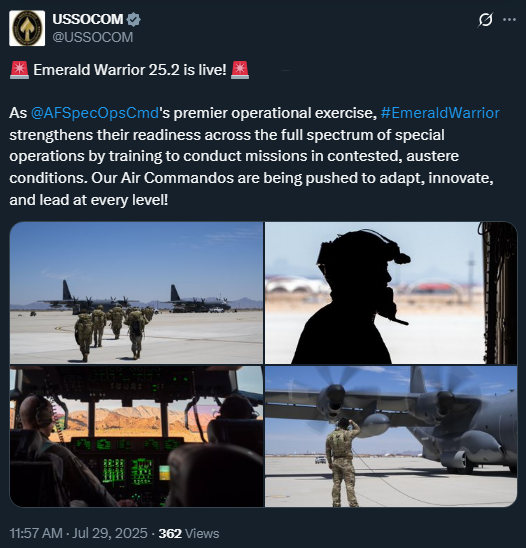Image resolution: width=526 pixels, height=548 pixels.
Task: Open the cockpit view photo
Action: coord(136,436)
